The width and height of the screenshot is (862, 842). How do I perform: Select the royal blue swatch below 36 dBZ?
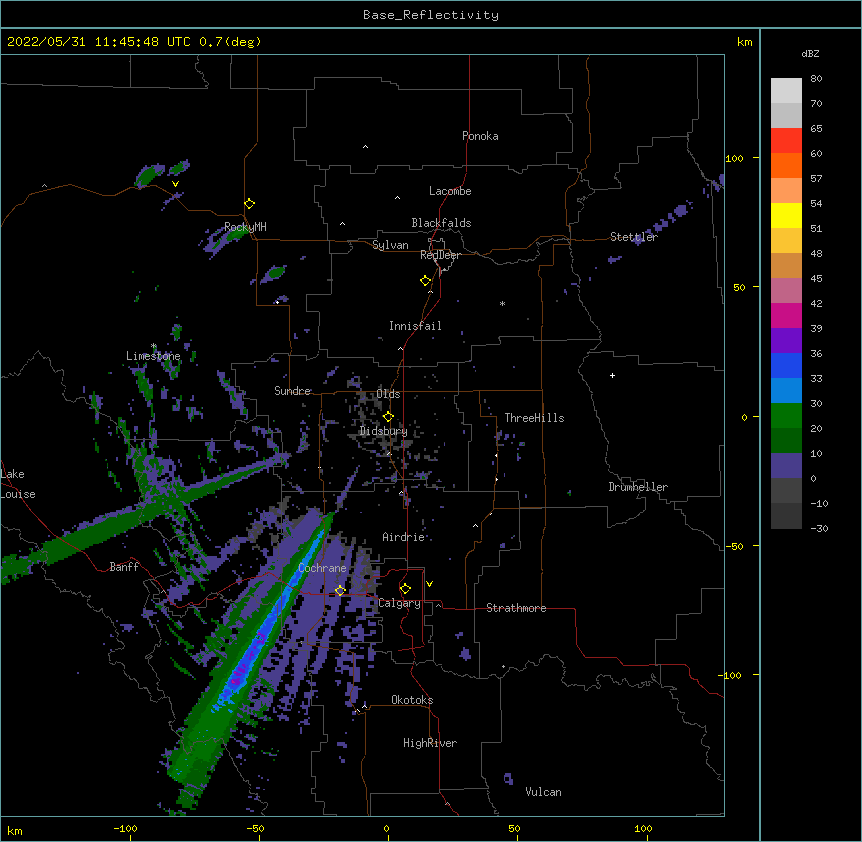point(786,365)
